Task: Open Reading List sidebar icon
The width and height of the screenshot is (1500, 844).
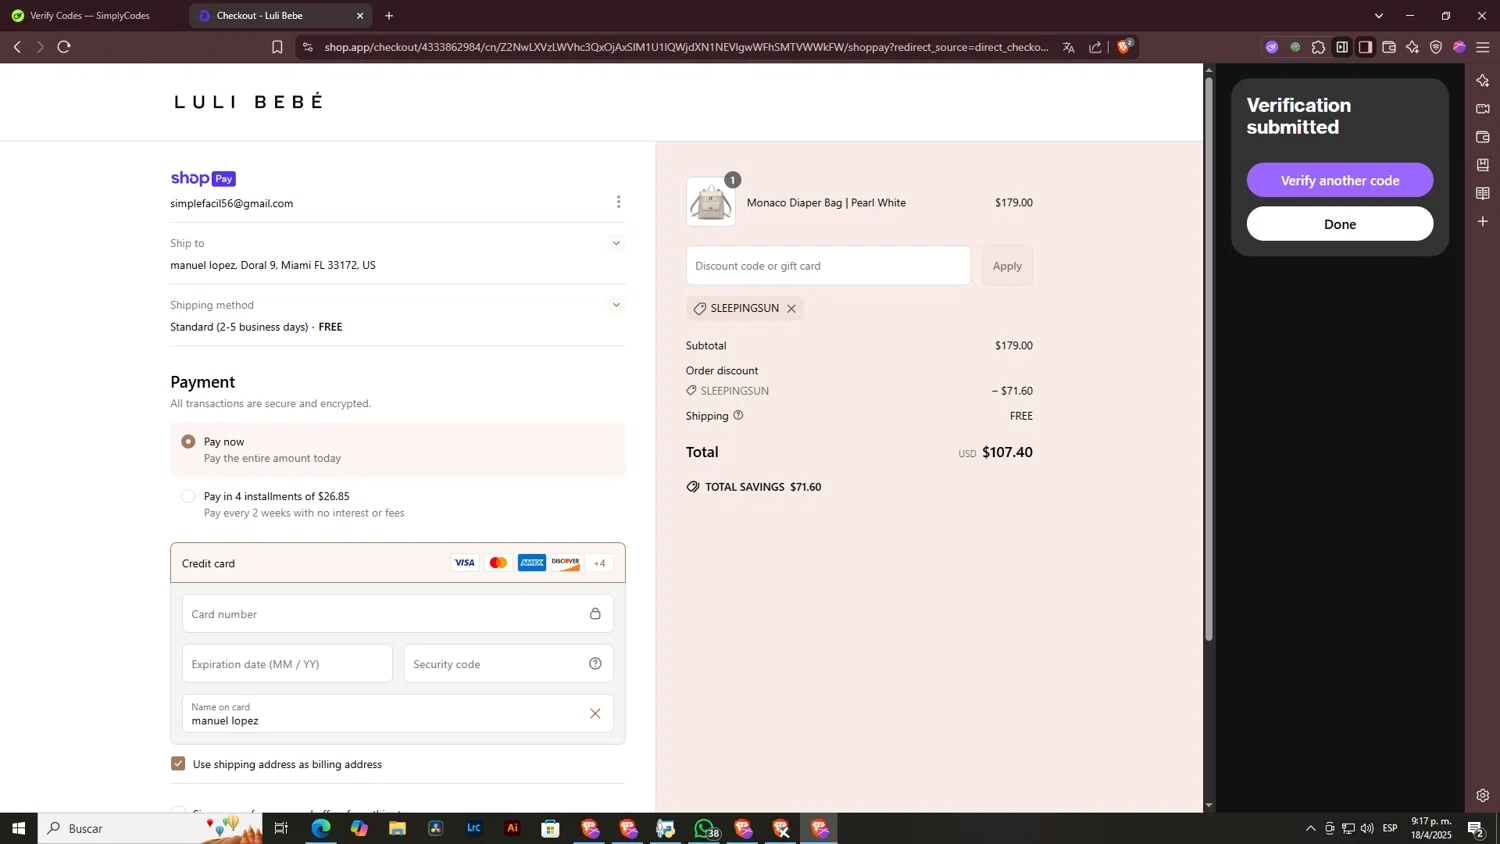Action: (1483, 193)
